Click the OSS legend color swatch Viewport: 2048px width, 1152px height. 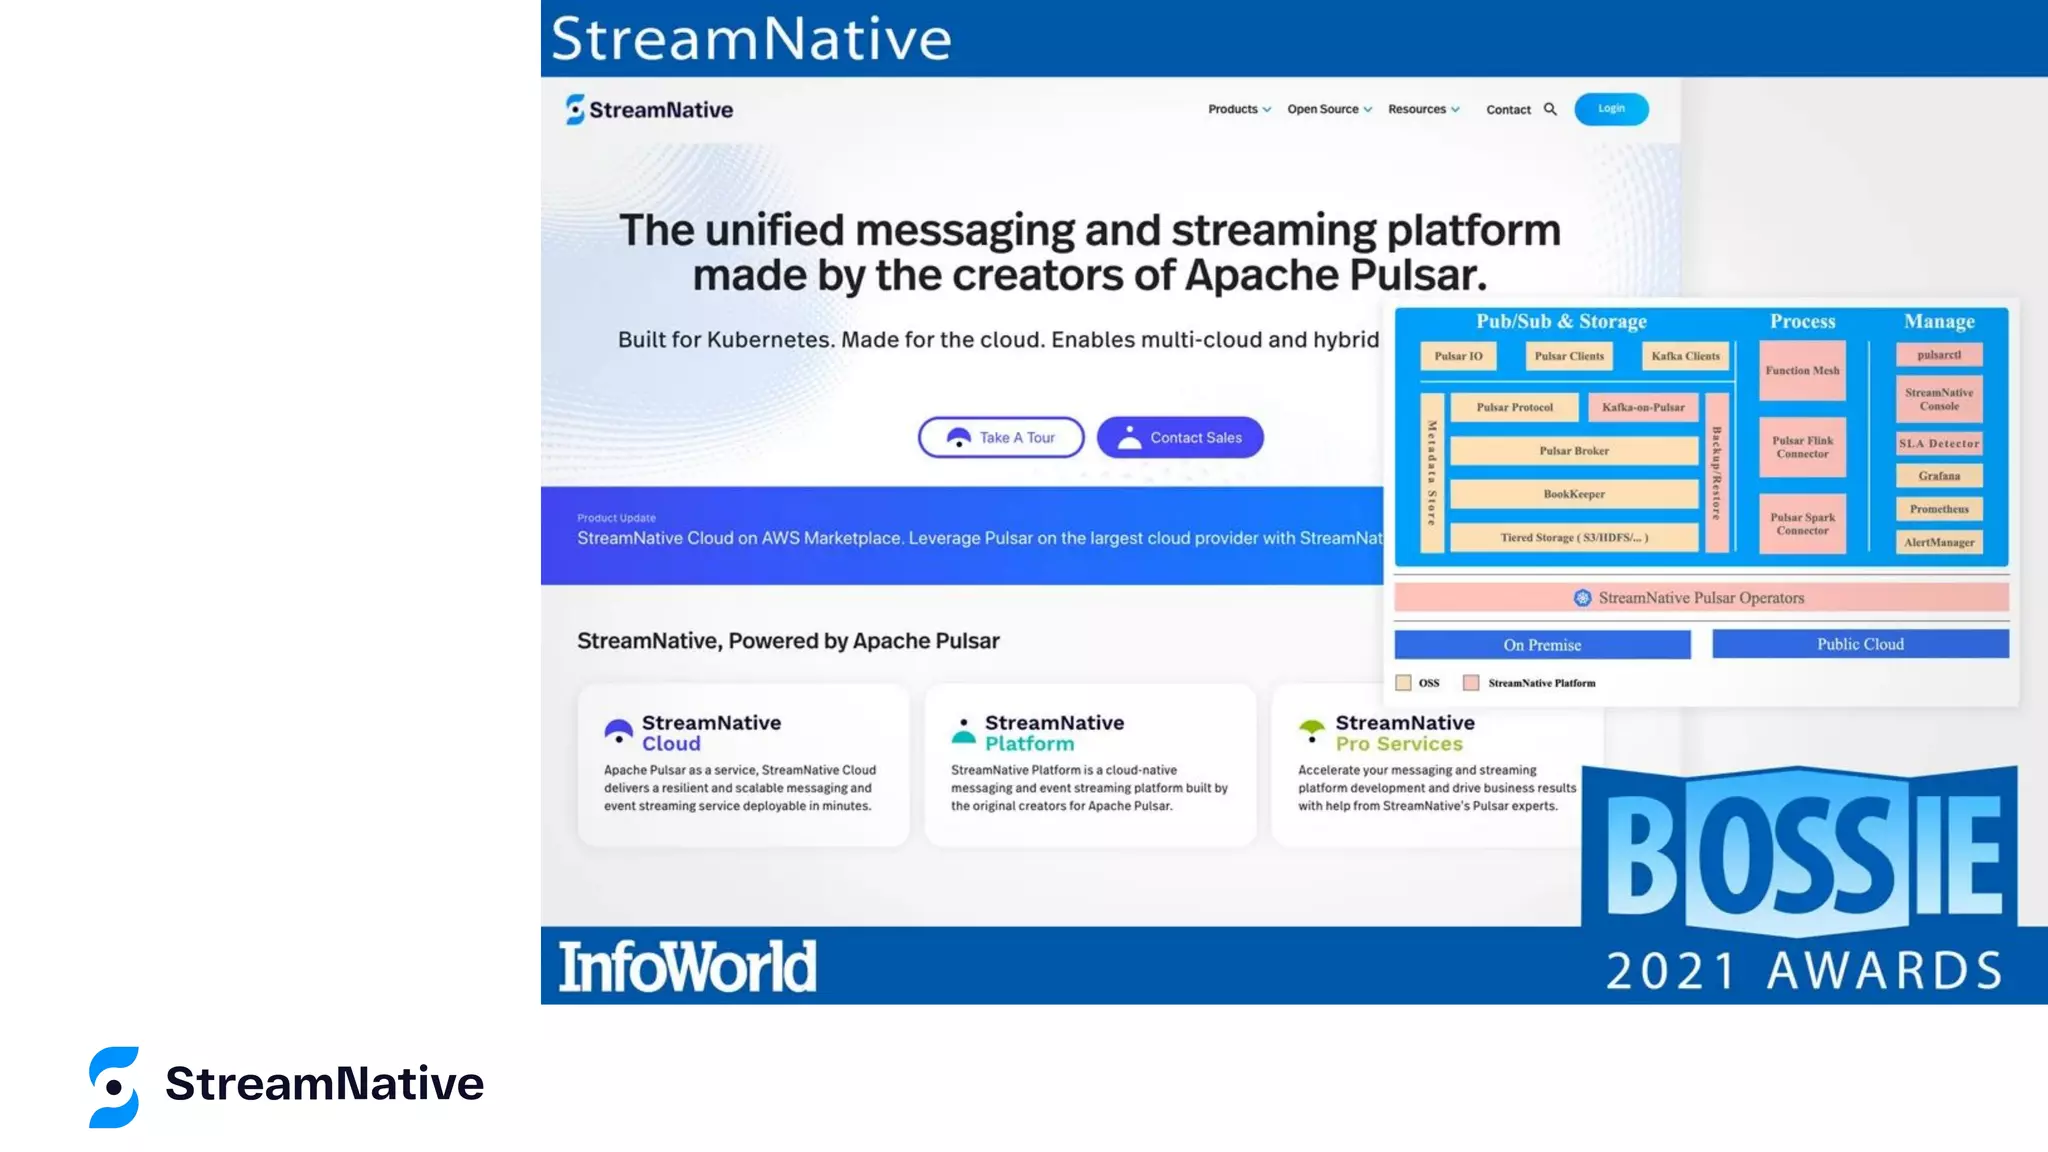[1404, 683]
